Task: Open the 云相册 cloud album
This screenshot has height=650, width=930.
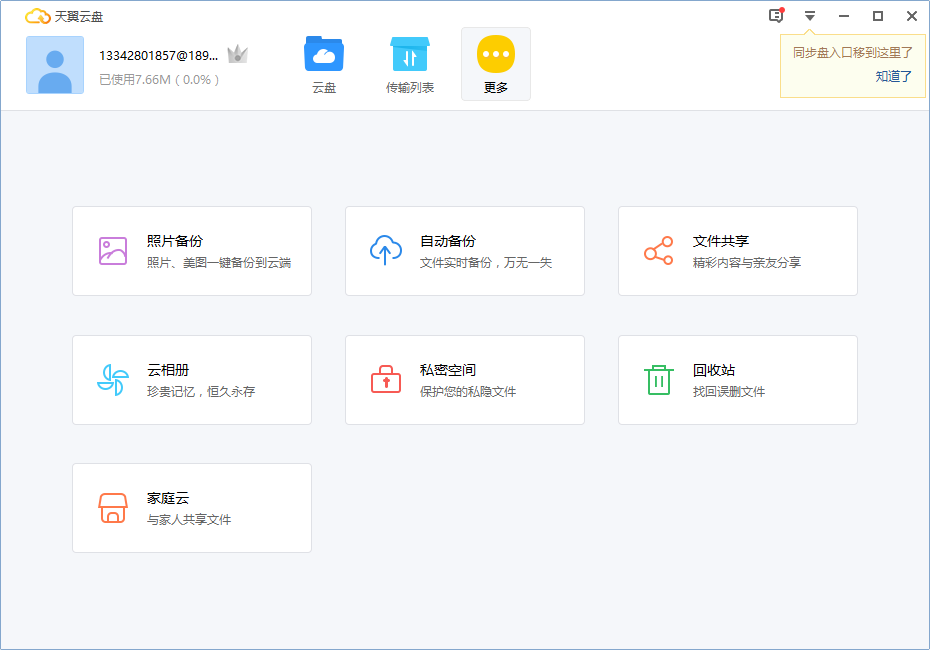Action: 191,380
